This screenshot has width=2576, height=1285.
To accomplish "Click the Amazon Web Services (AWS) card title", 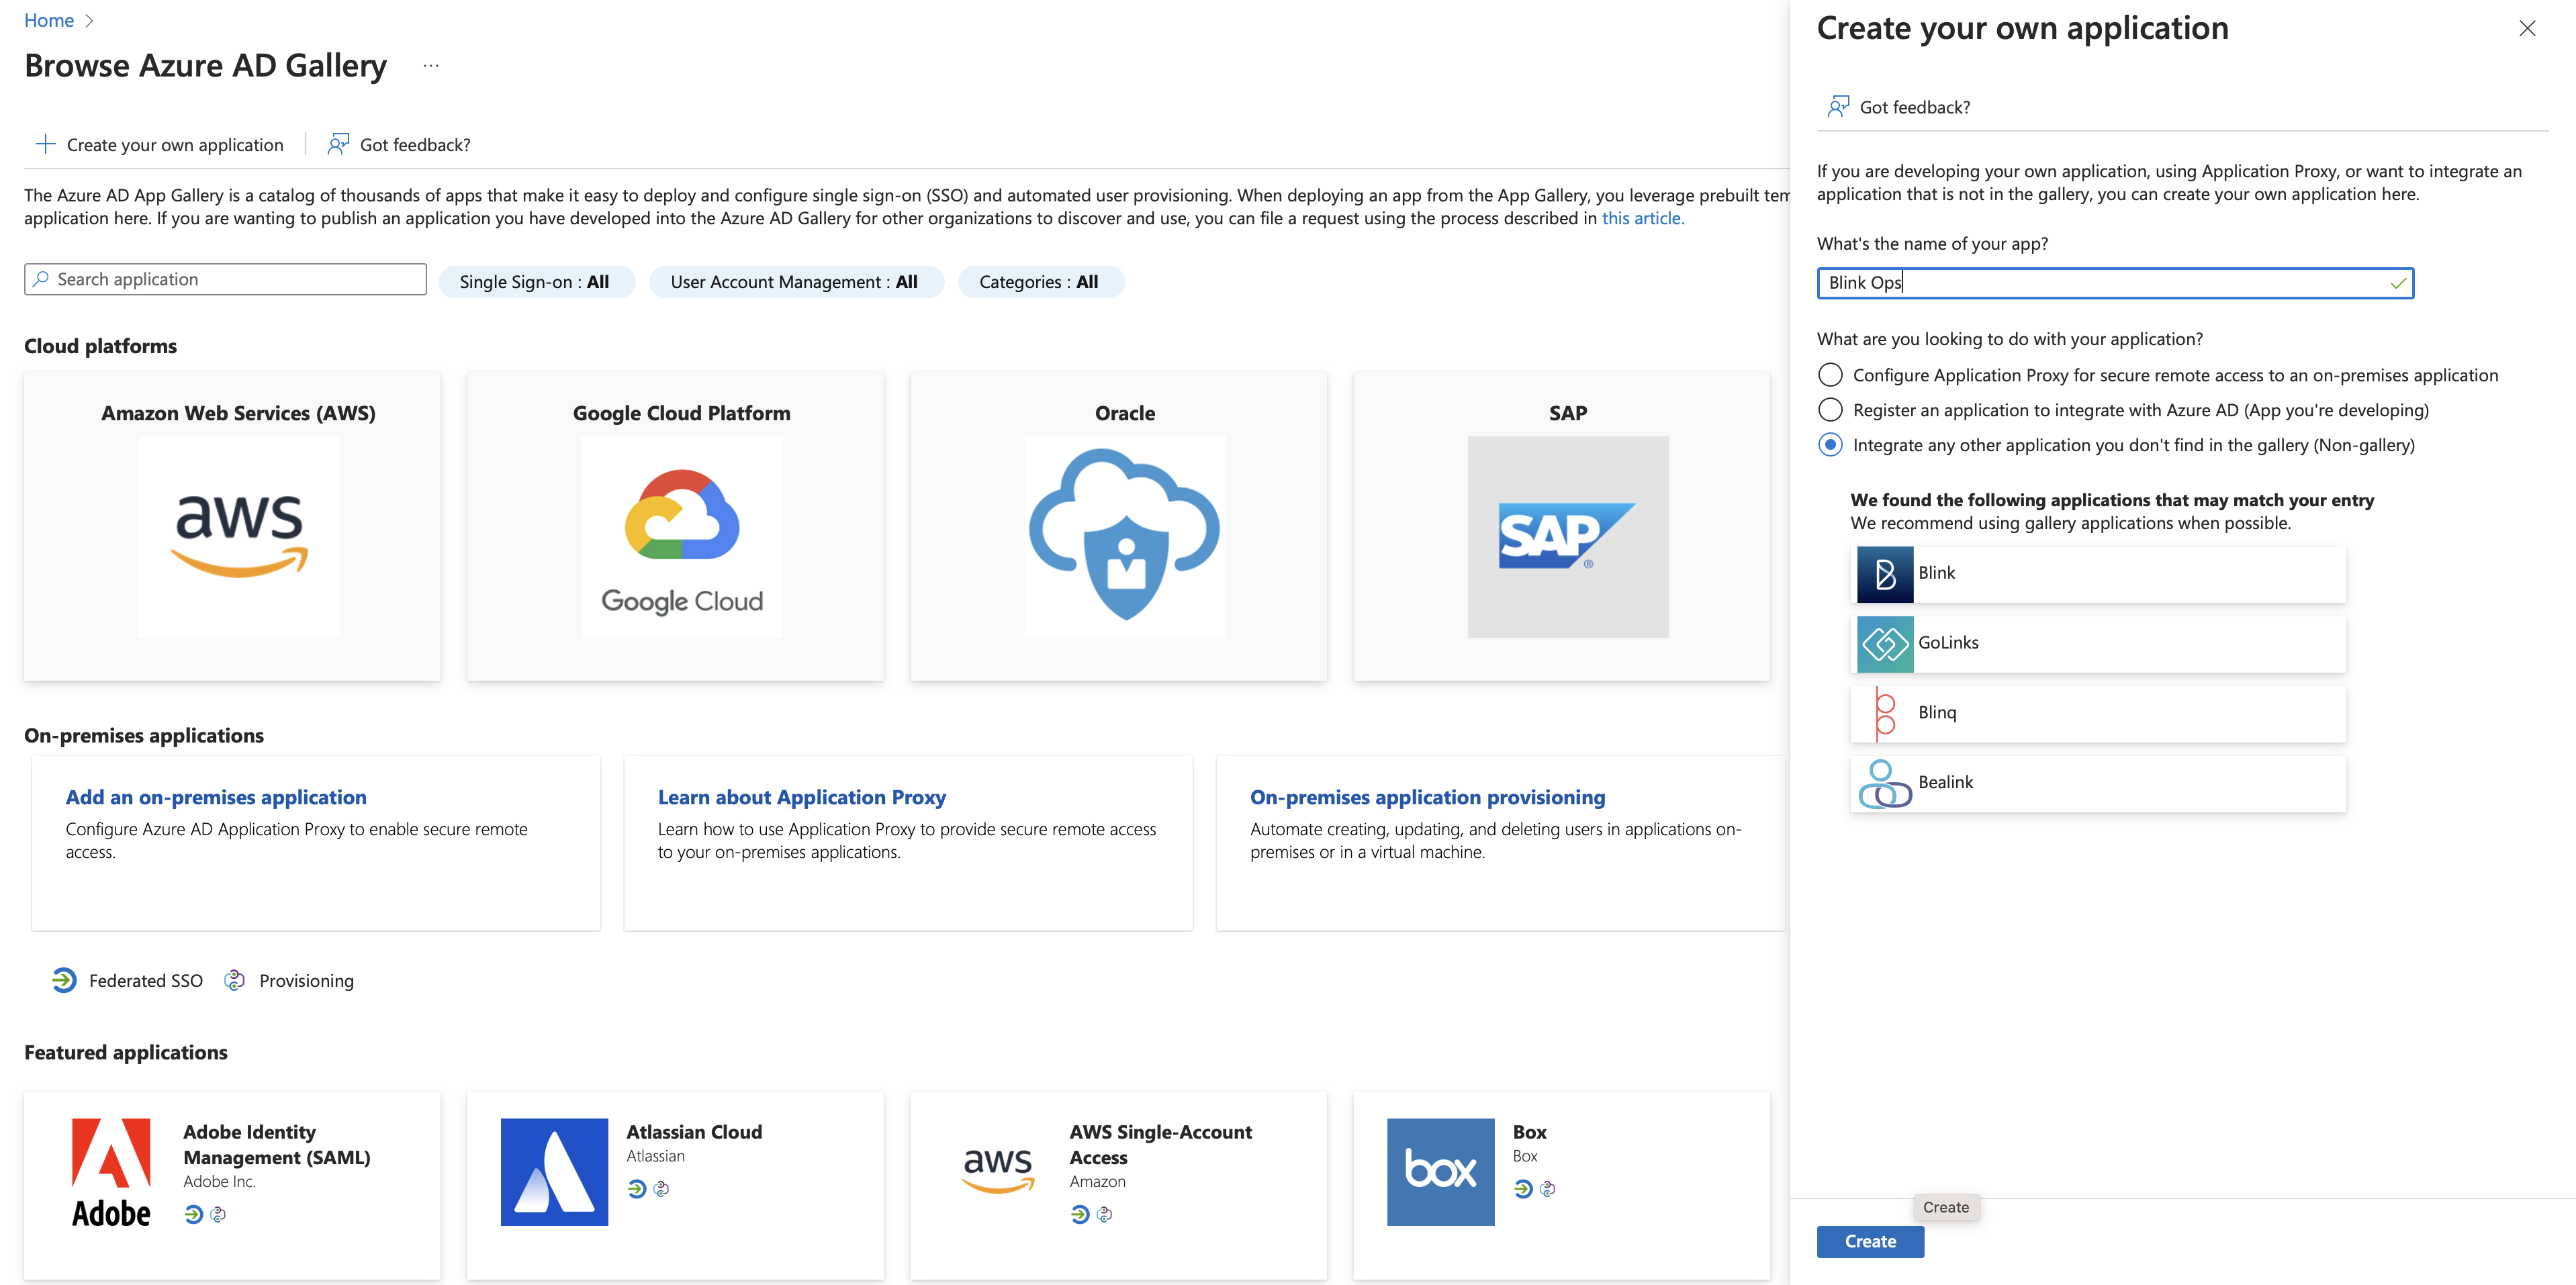I will click(238, 413).
